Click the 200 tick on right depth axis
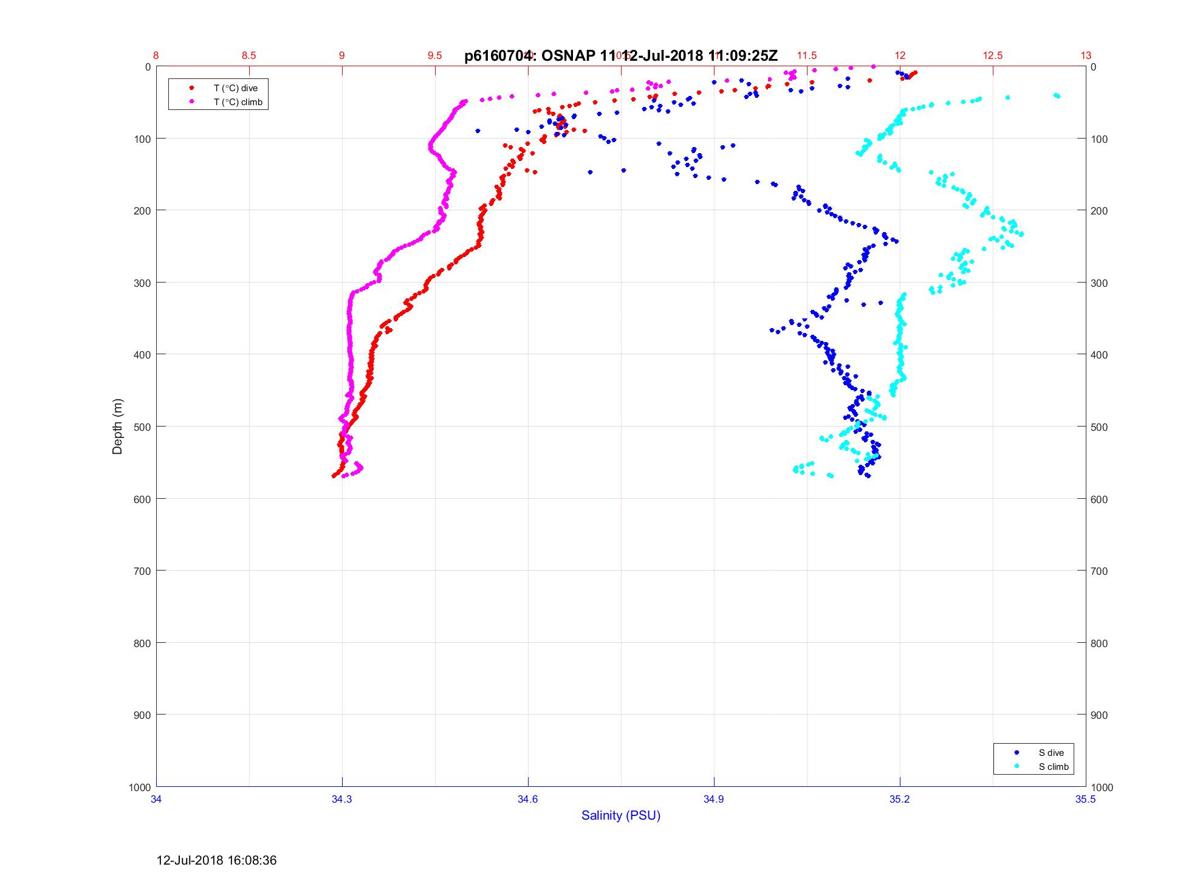 (x=1099, y=211)
